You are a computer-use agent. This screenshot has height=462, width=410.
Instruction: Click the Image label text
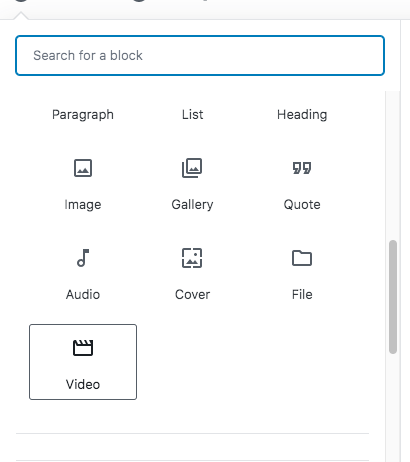pos(83,205)
